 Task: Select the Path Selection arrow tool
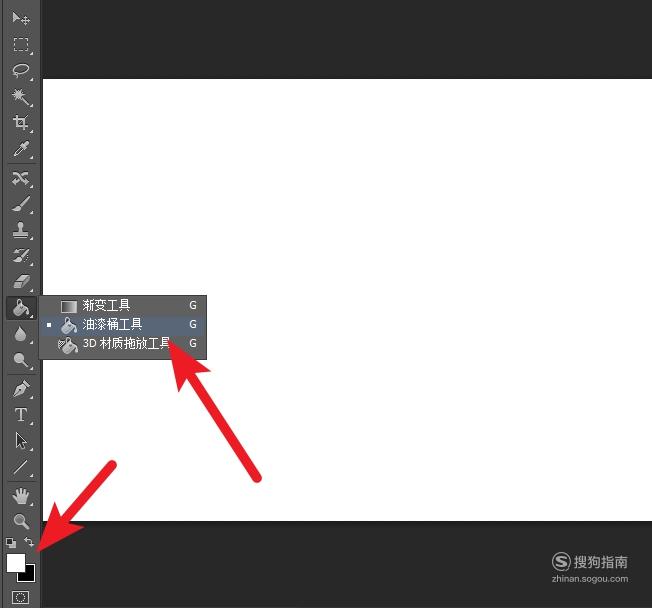click(x=21, y=441)
